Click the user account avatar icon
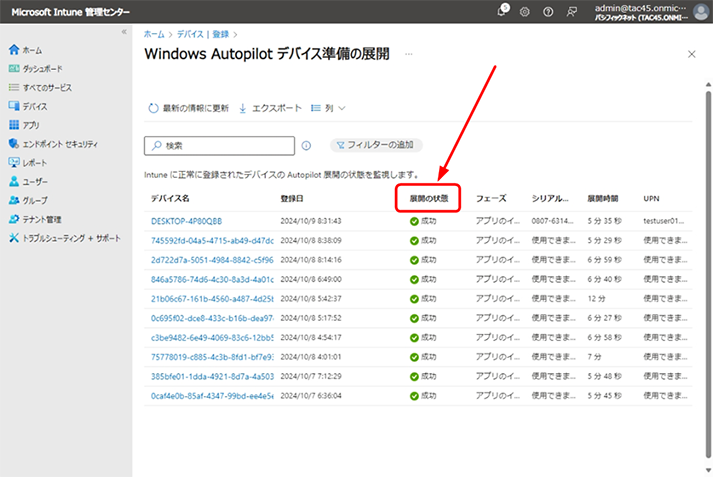 701,12
